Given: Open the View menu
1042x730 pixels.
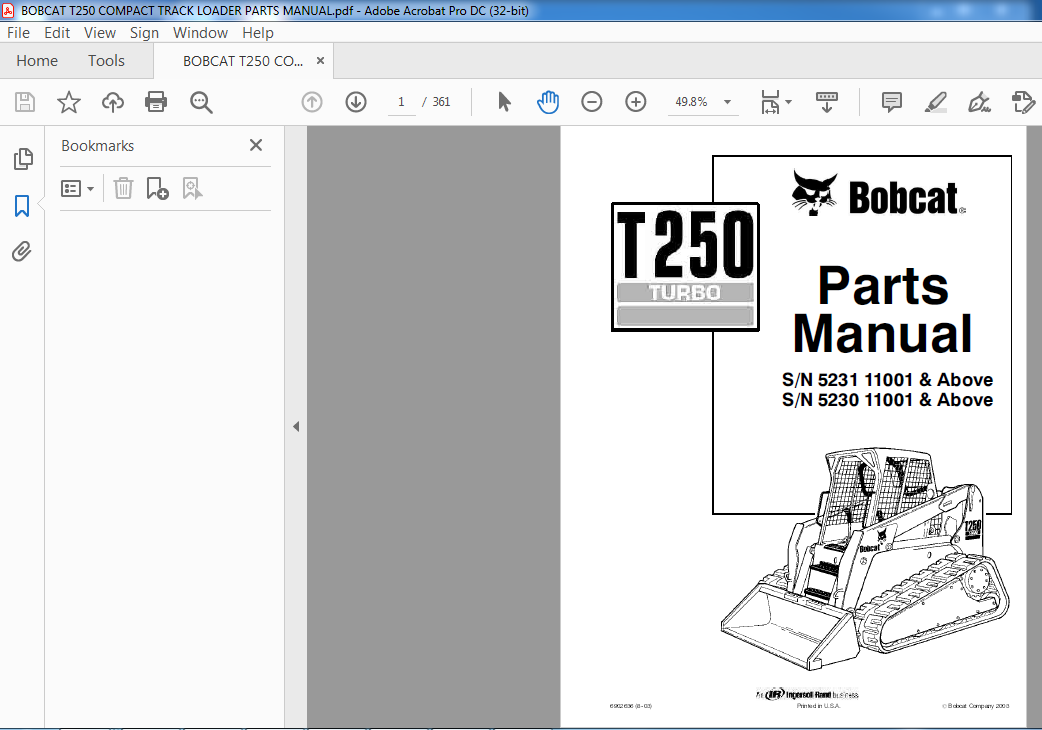Looking at the screenshot, I should 100,33.
